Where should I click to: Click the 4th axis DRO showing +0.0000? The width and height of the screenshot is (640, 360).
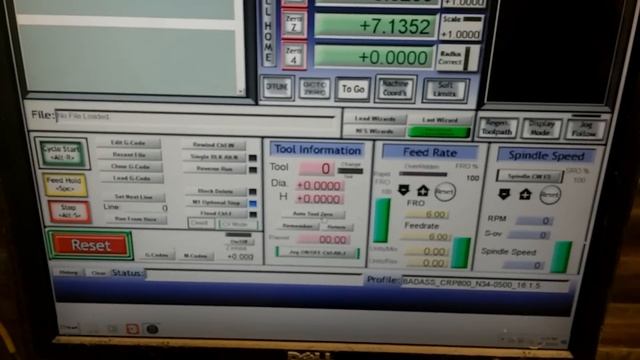tap(374, 57)
